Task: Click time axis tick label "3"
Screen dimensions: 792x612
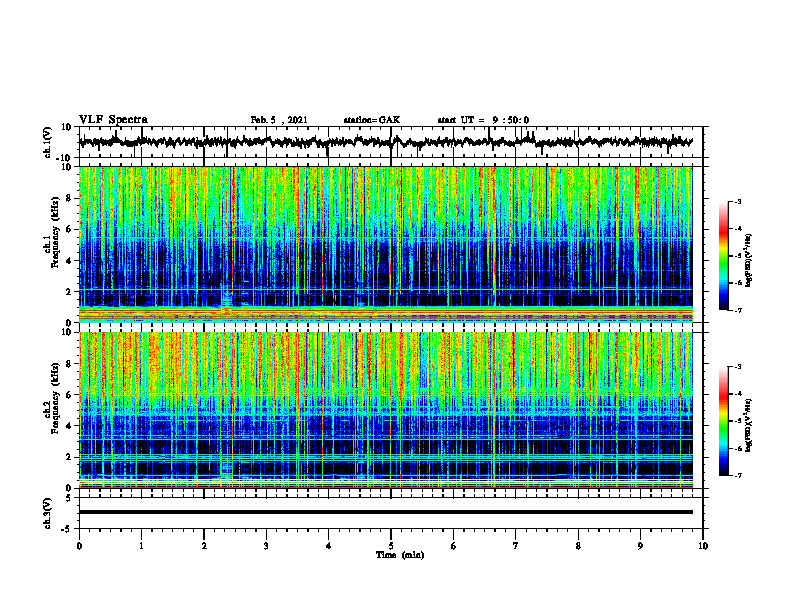Action: point(266,546)
